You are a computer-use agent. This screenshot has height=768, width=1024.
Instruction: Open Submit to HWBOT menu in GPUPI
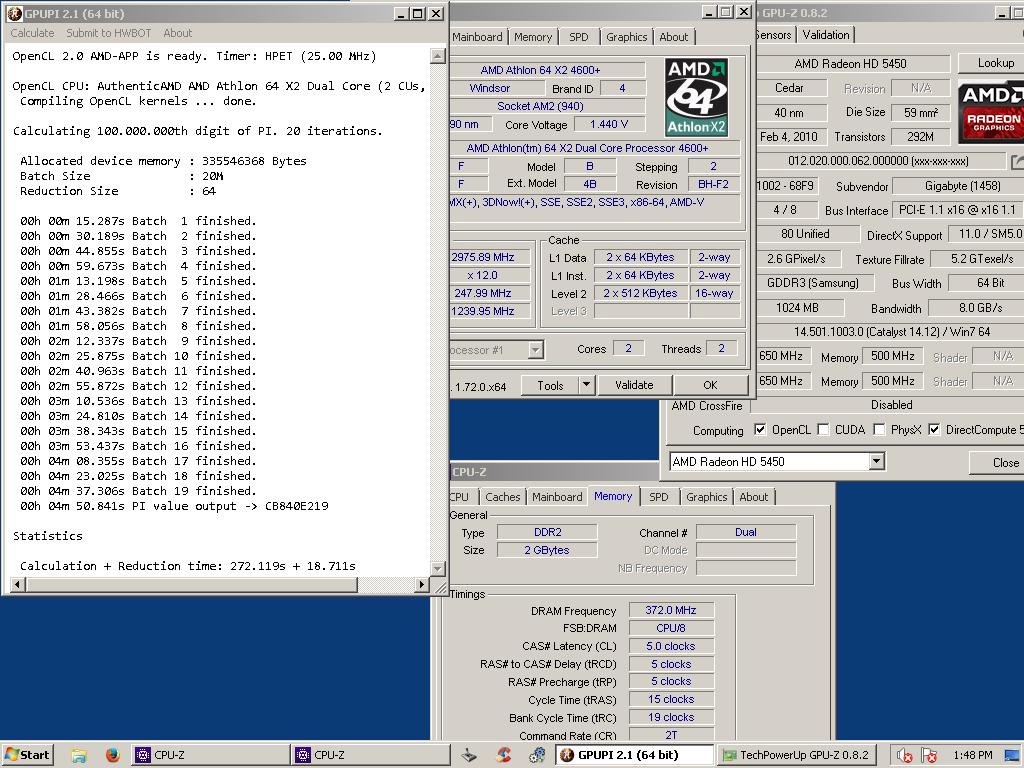pos(108,33)
